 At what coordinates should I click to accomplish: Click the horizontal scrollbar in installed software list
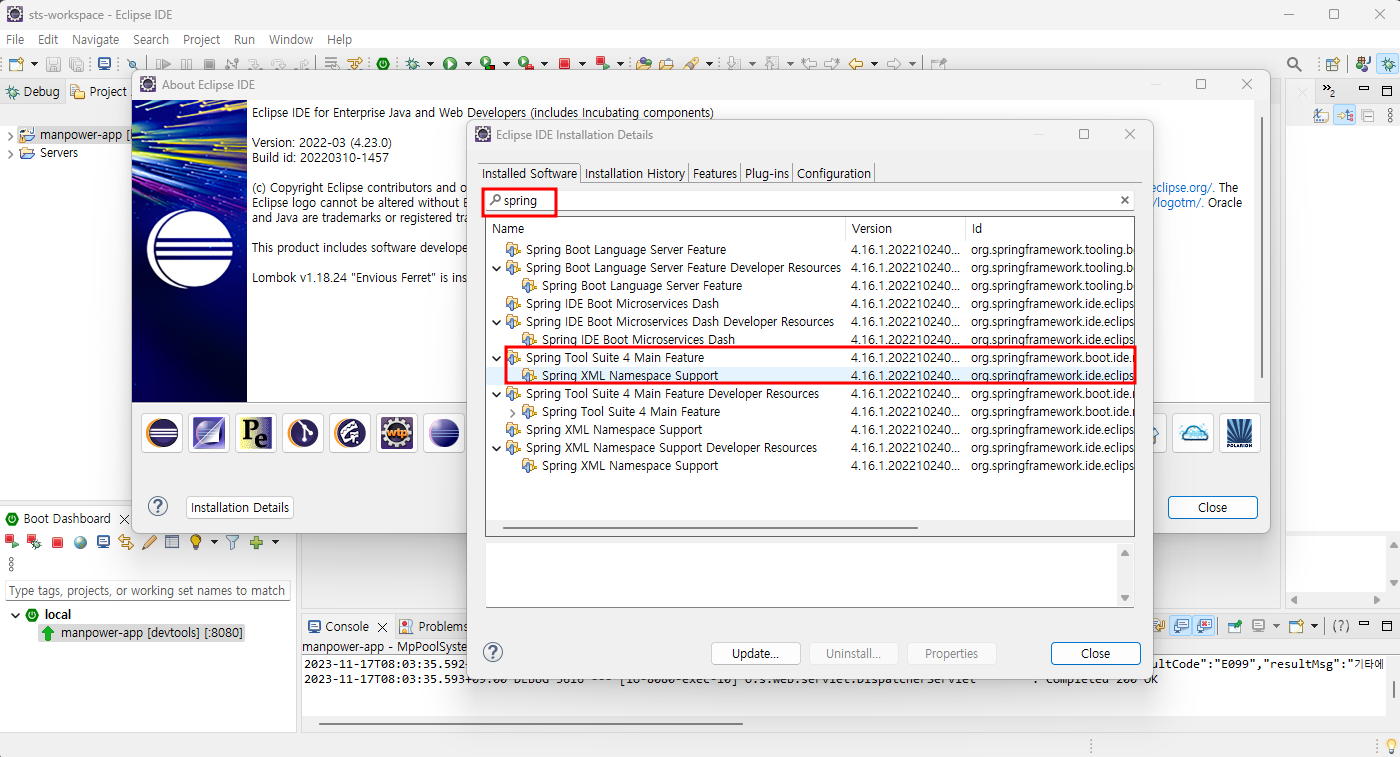710,527
